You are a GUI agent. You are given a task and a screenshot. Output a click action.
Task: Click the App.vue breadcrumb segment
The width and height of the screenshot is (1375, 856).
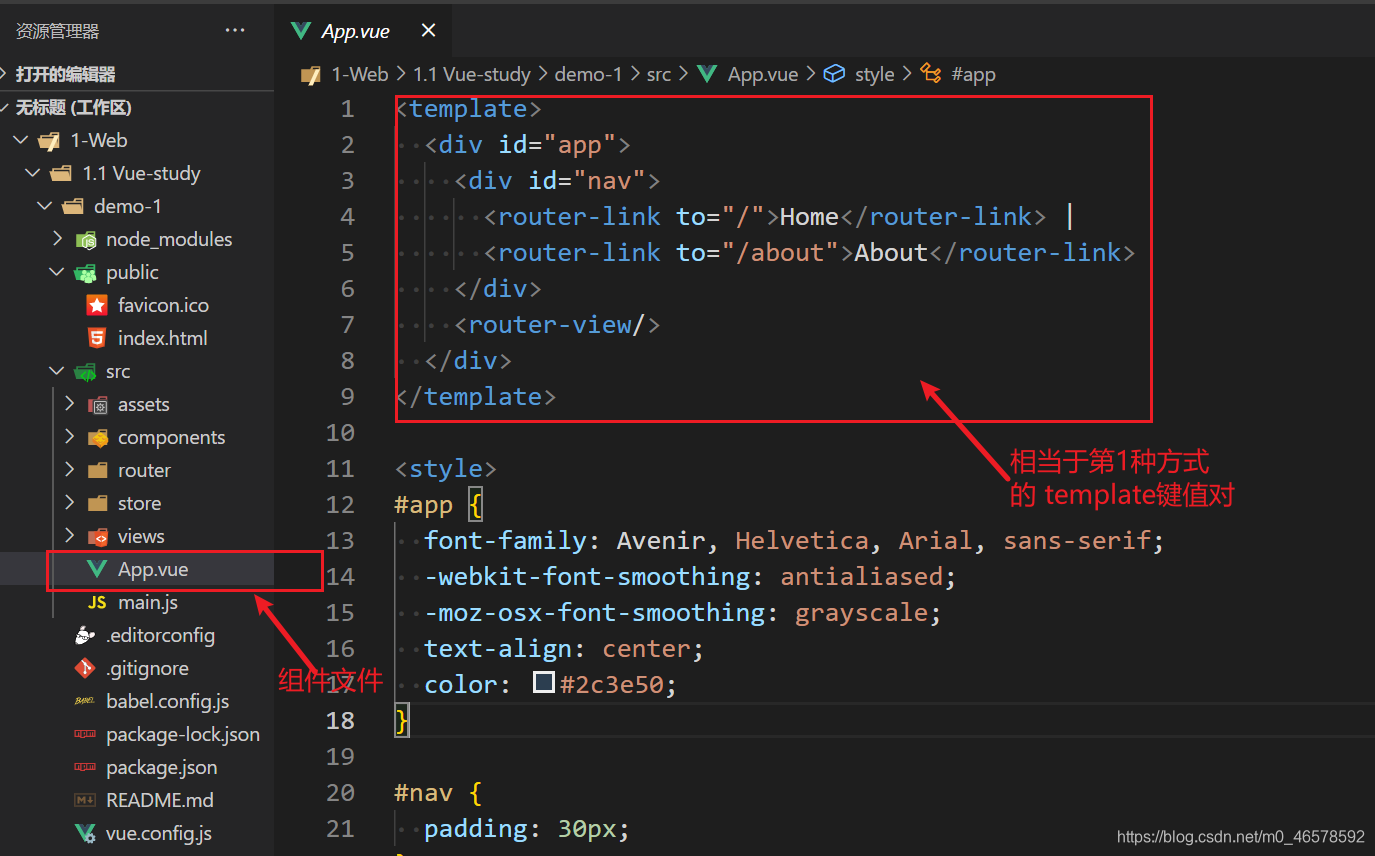pos(763,74)
